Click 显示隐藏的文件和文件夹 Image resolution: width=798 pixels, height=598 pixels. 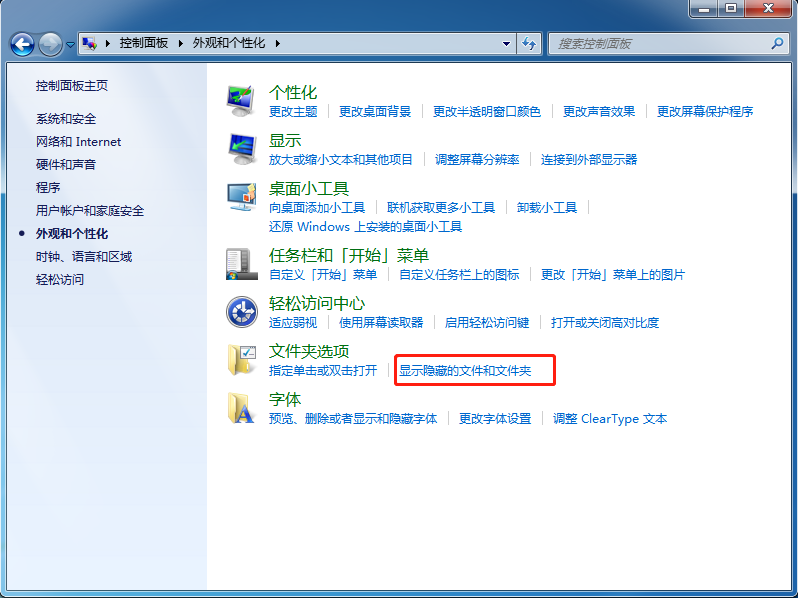click(x=465, y=370)
